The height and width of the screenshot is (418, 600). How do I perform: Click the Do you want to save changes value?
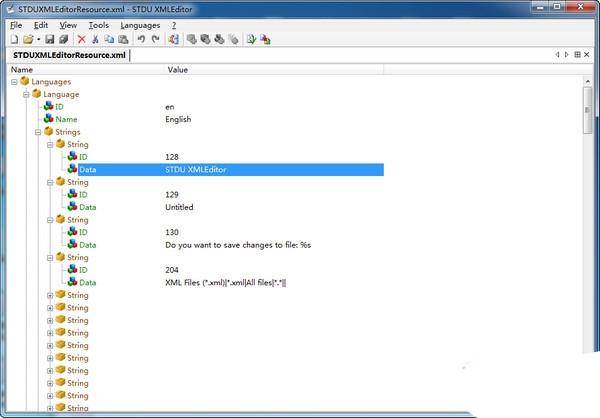coord(238,245)
